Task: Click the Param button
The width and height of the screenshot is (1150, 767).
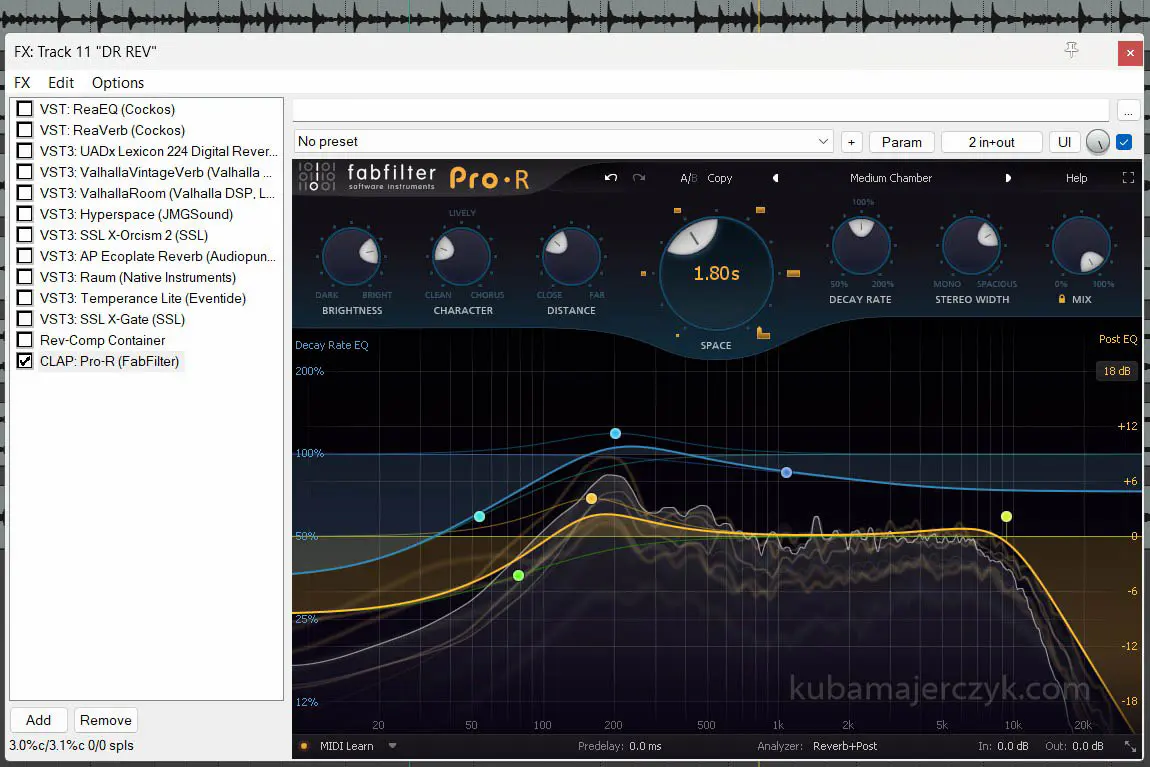Action: click(x=901, y=142)
